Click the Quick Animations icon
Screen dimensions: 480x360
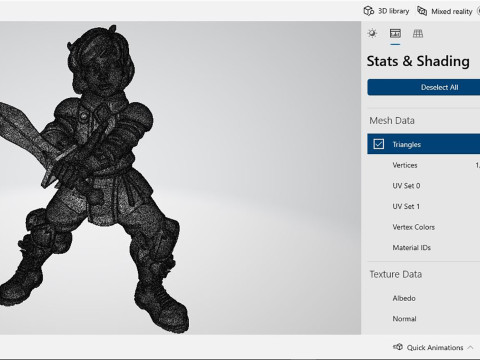click(x=398, y=347)
